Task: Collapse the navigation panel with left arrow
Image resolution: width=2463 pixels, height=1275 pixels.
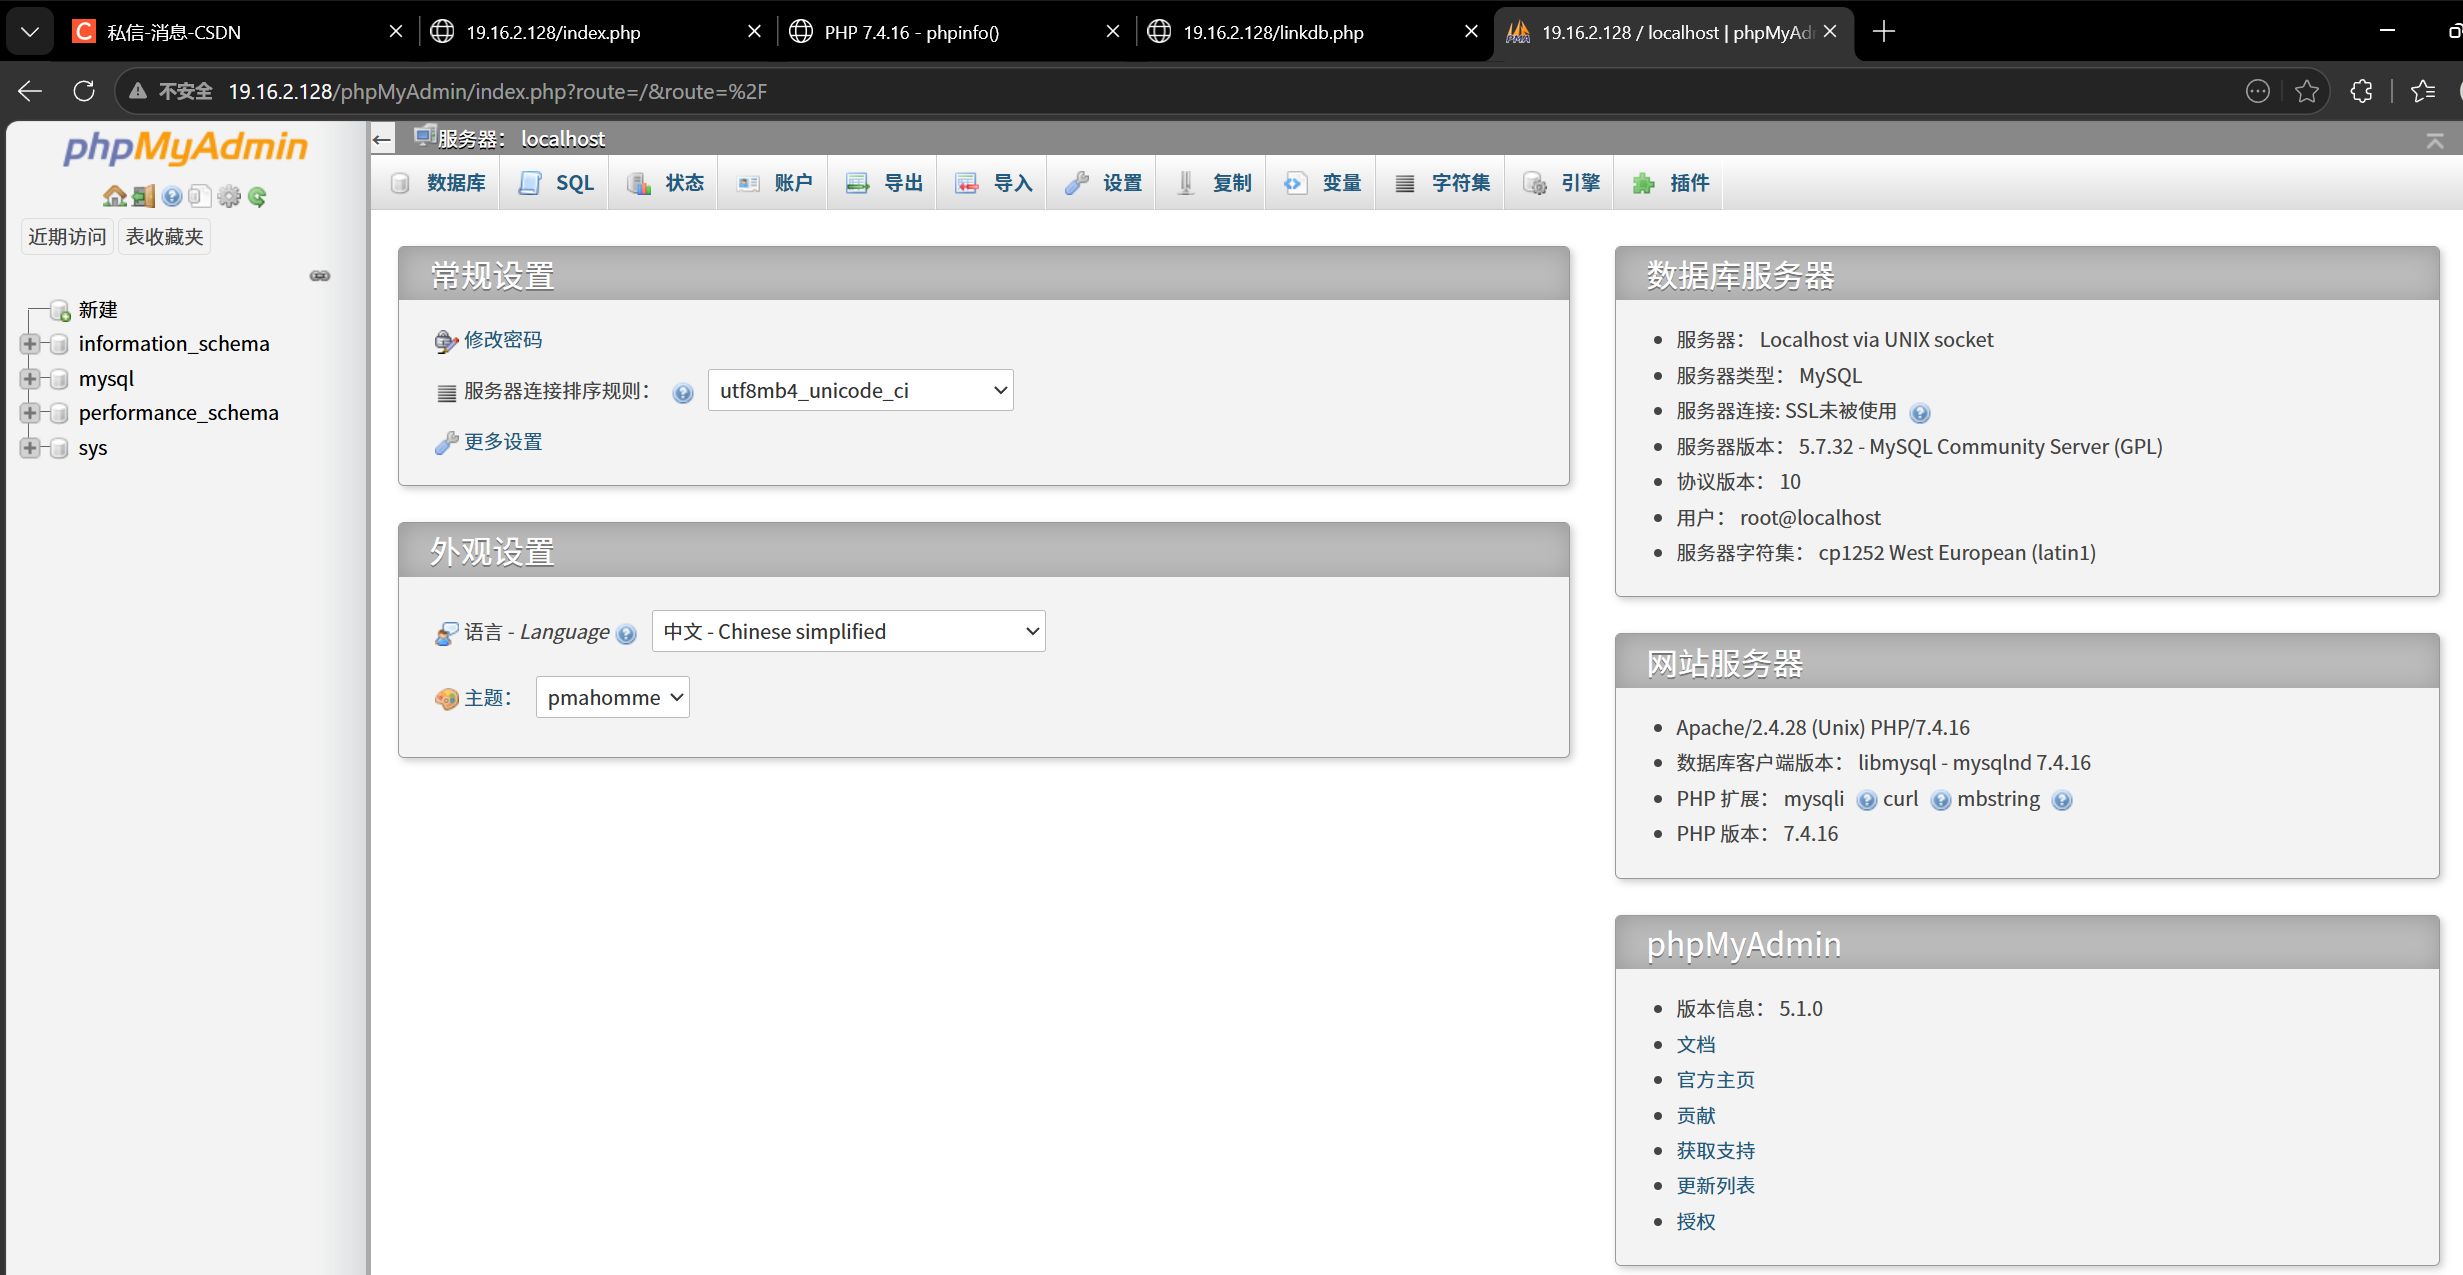Action: click(x=382, y=139)
